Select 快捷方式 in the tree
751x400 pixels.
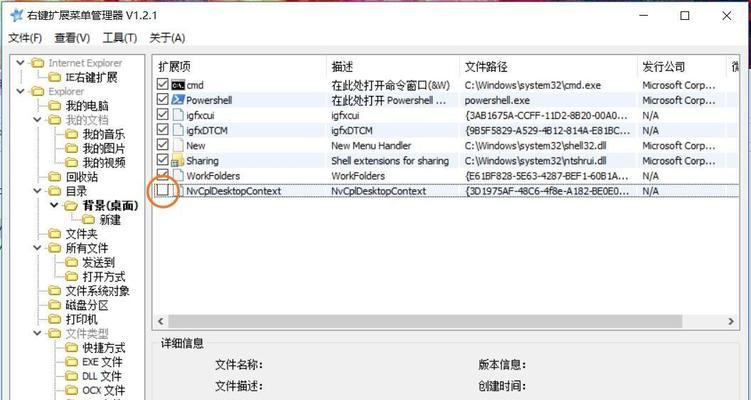[x=104, y=348]
